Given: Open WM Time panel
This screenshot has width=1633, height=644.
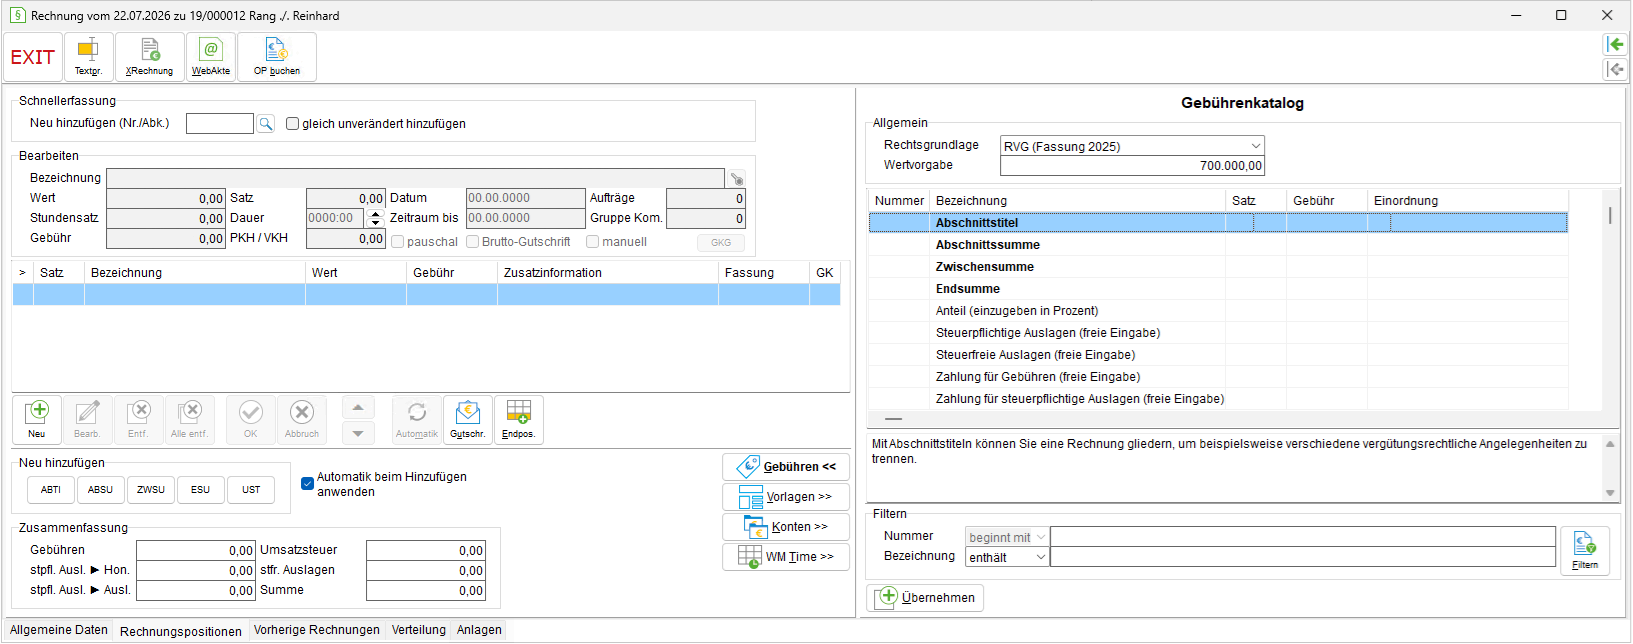Looking at the screenshot, I should pyautogui.click(x=786, y=557).
